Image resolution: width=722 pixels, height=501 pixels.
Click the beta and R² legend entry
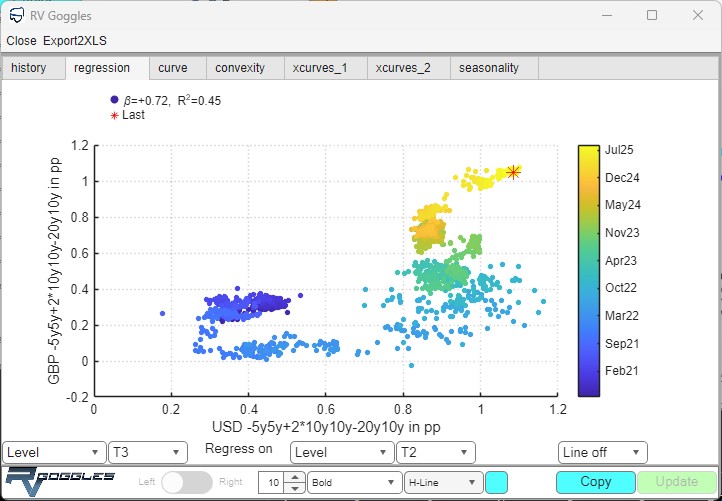[166, 100]
